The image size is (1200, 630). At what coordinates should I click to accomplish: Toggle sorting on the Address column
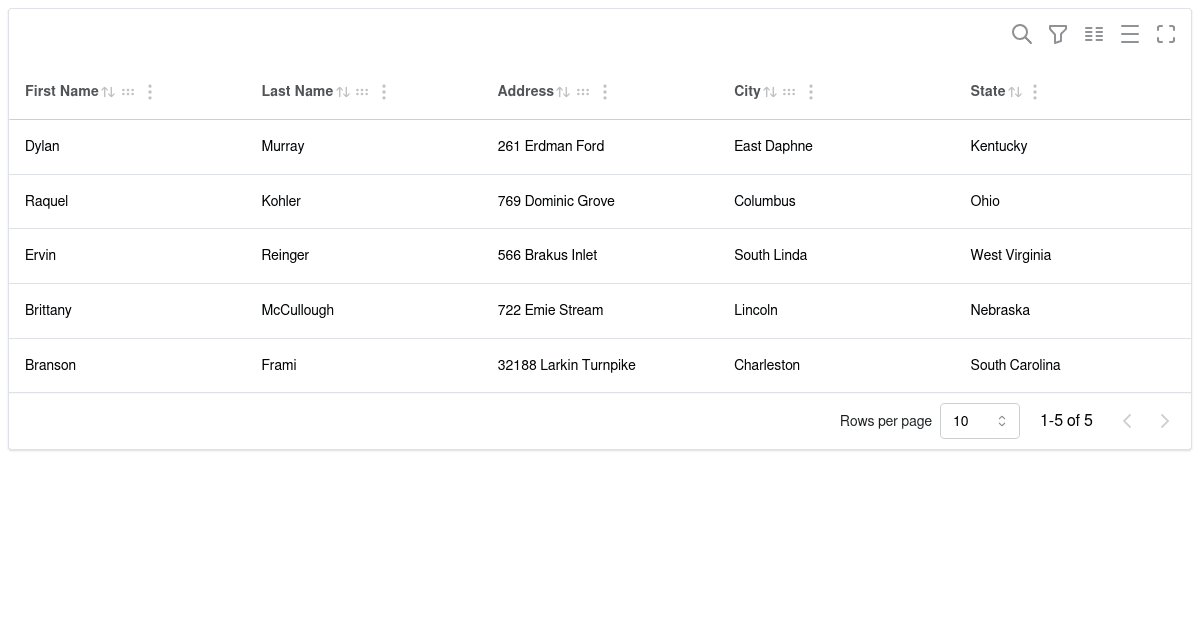tap(563, 91)
